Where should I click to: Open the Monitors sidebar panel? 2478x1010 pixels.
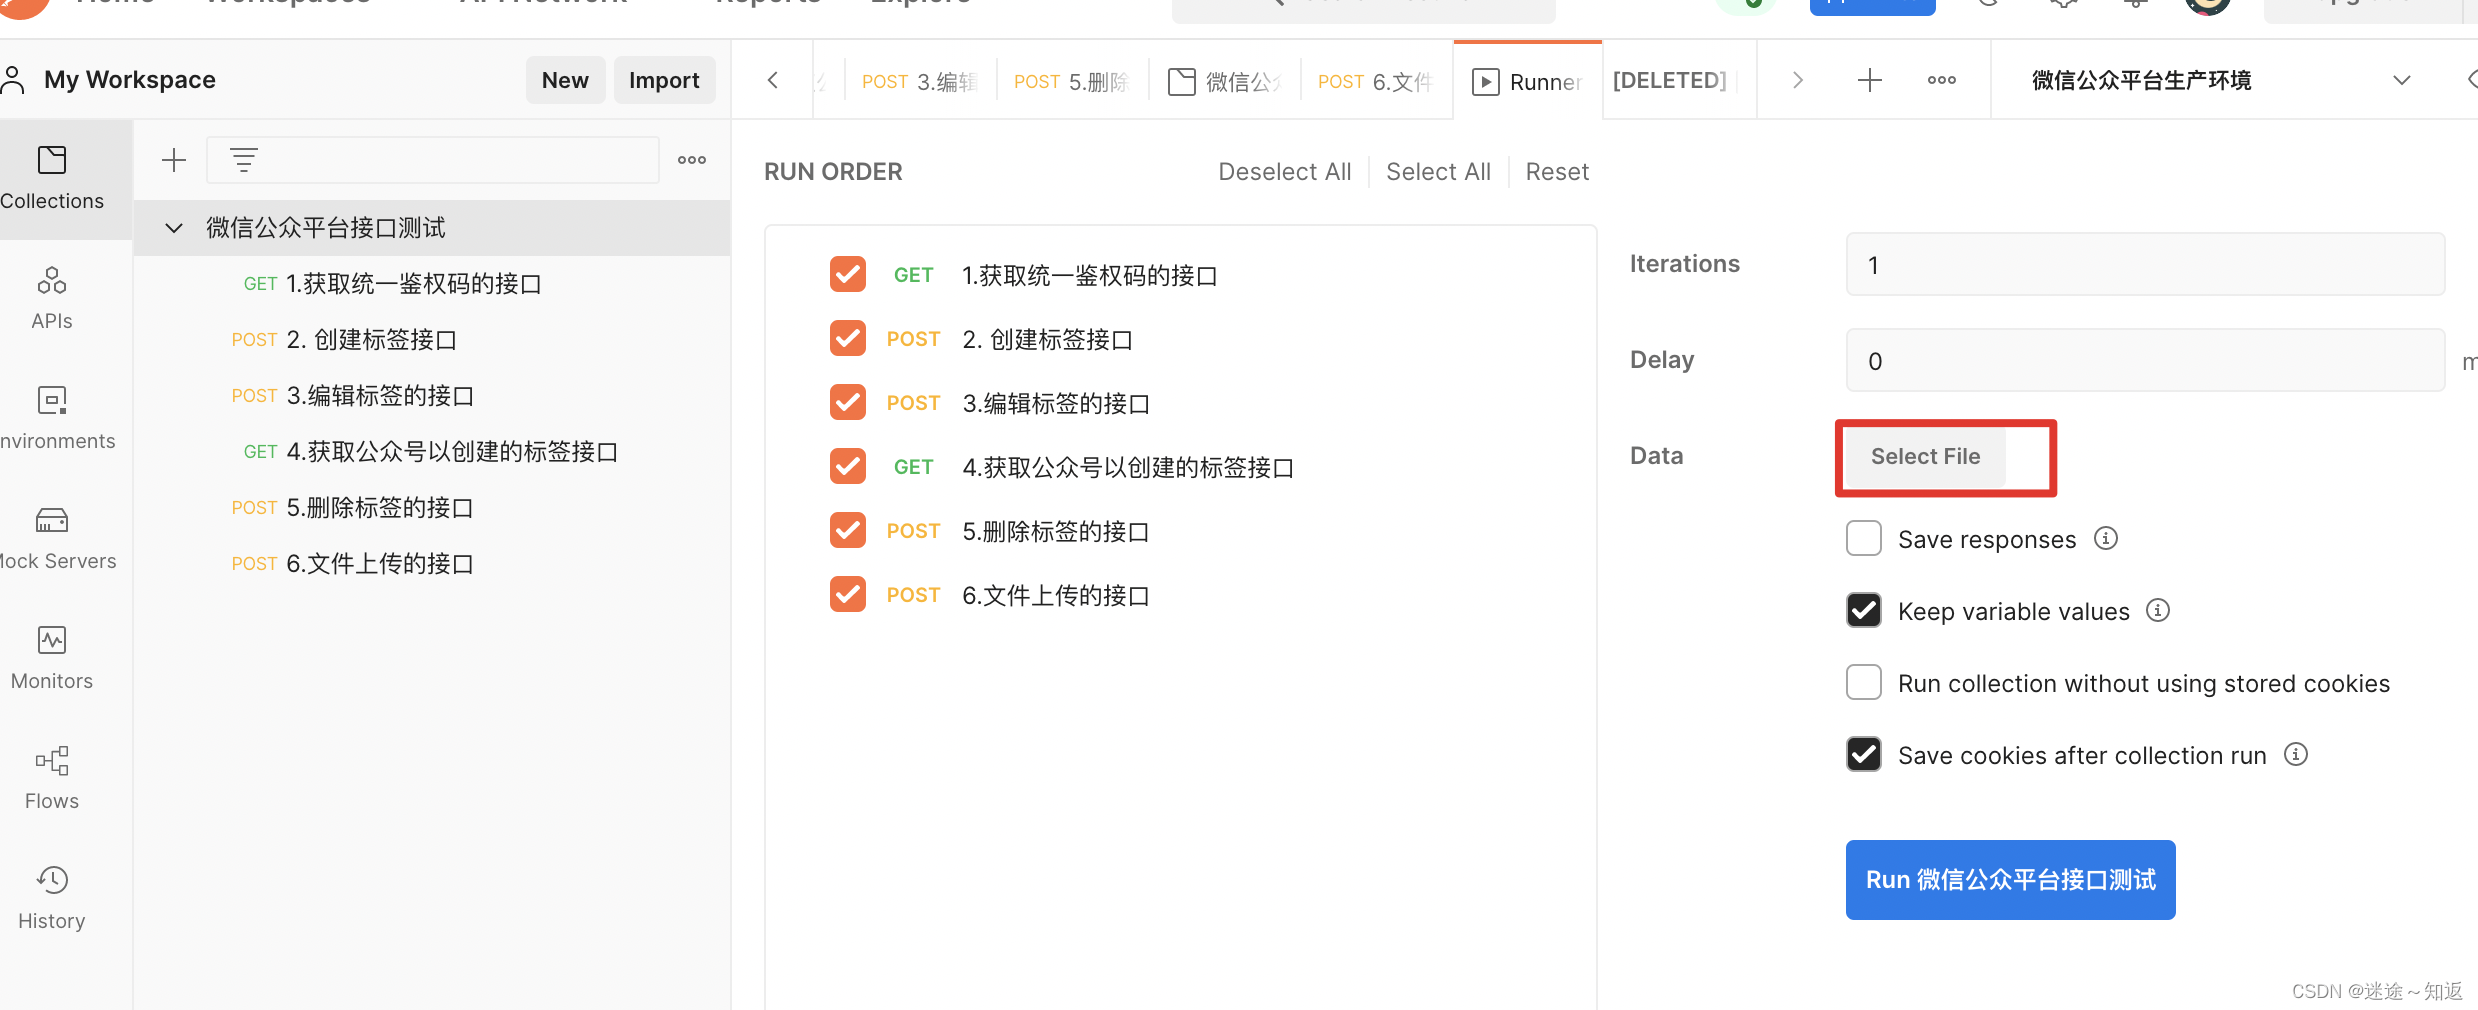pos(52,658)
